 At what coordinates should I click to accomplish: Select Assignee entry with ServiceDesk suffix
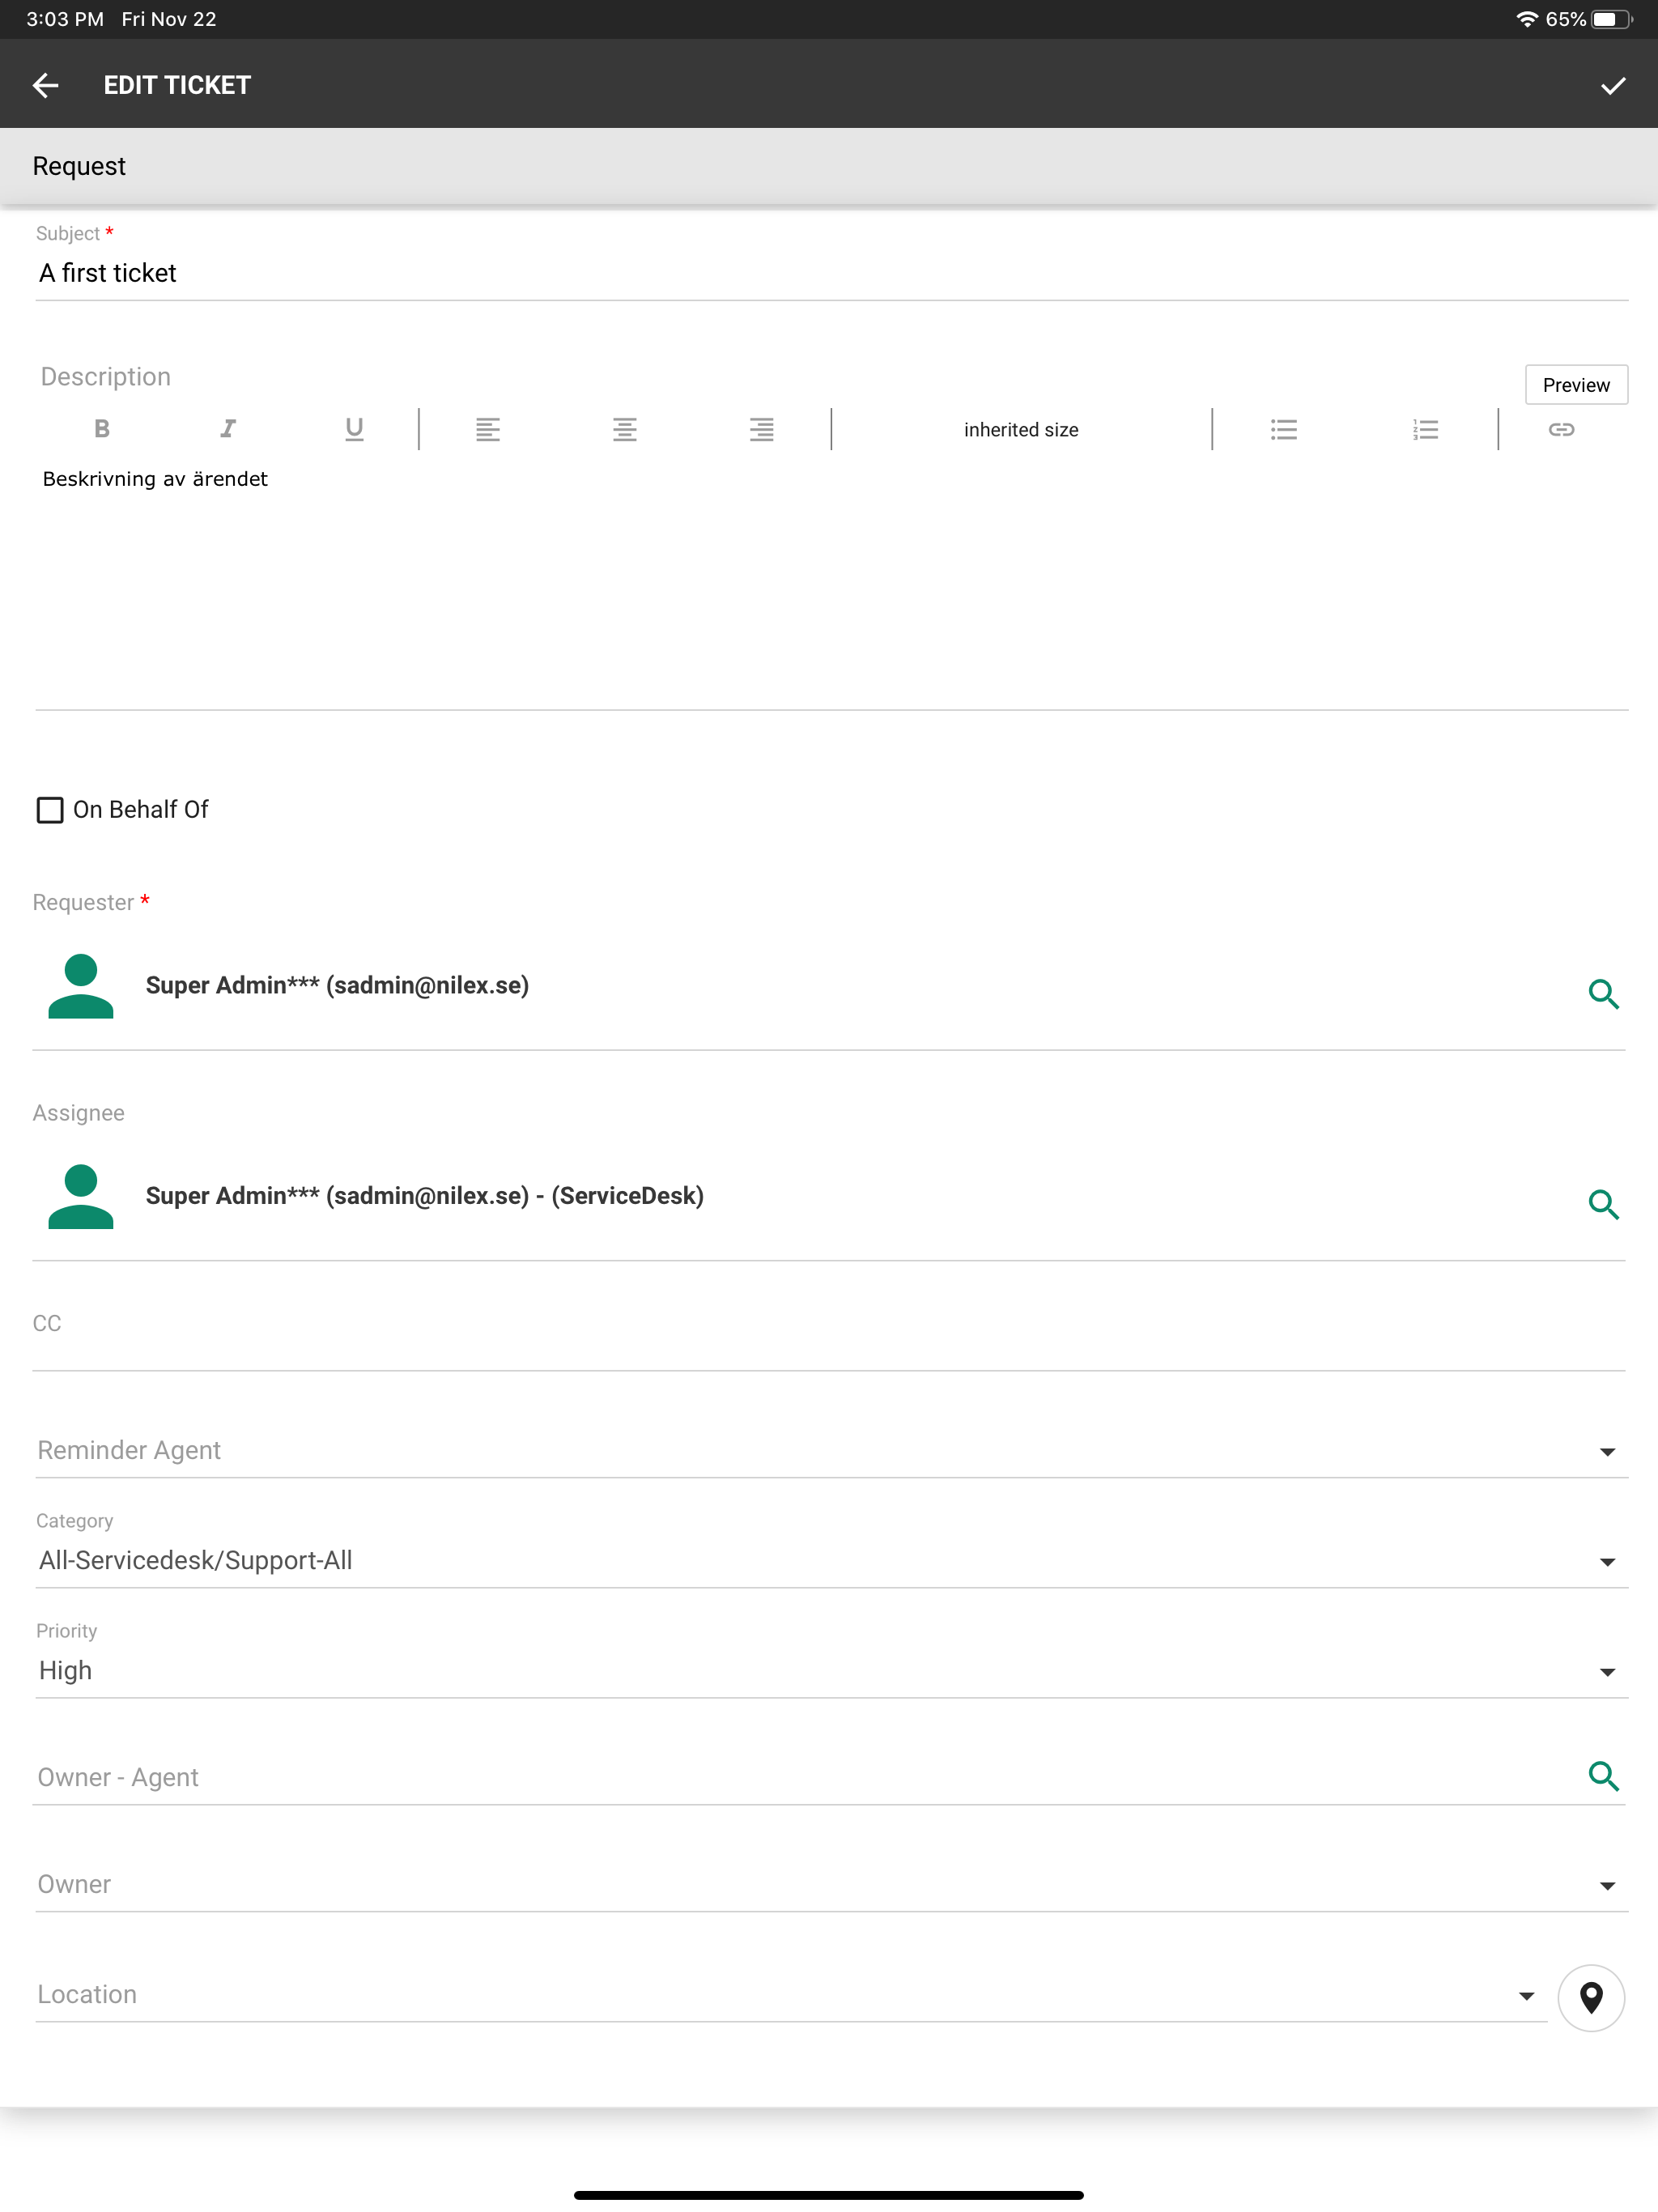425,1196
